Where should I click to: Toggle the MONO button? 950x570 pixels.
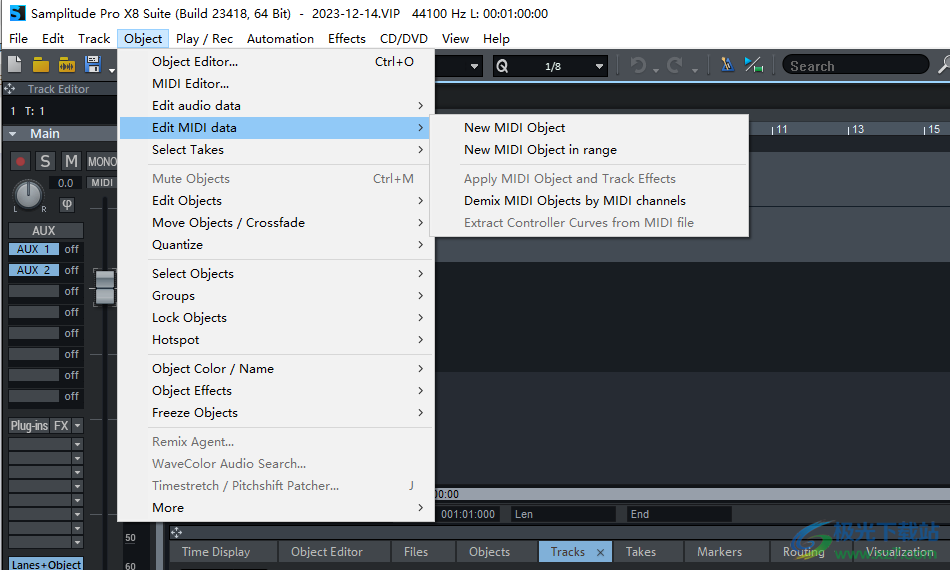[x=102, y=161]
